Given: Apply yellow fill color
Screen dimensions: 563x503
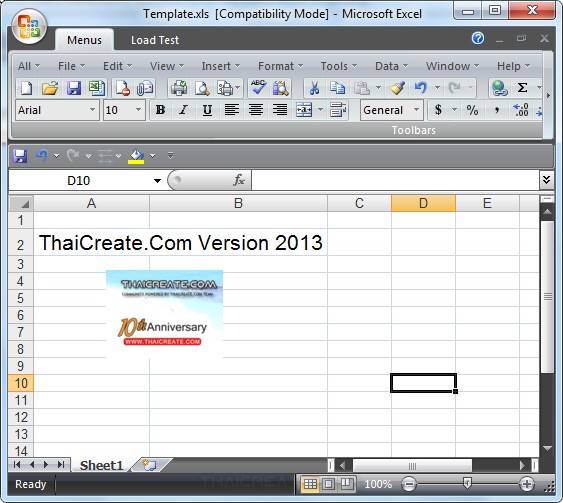Looking at the screenshot, I should click(x=136, y=156).
